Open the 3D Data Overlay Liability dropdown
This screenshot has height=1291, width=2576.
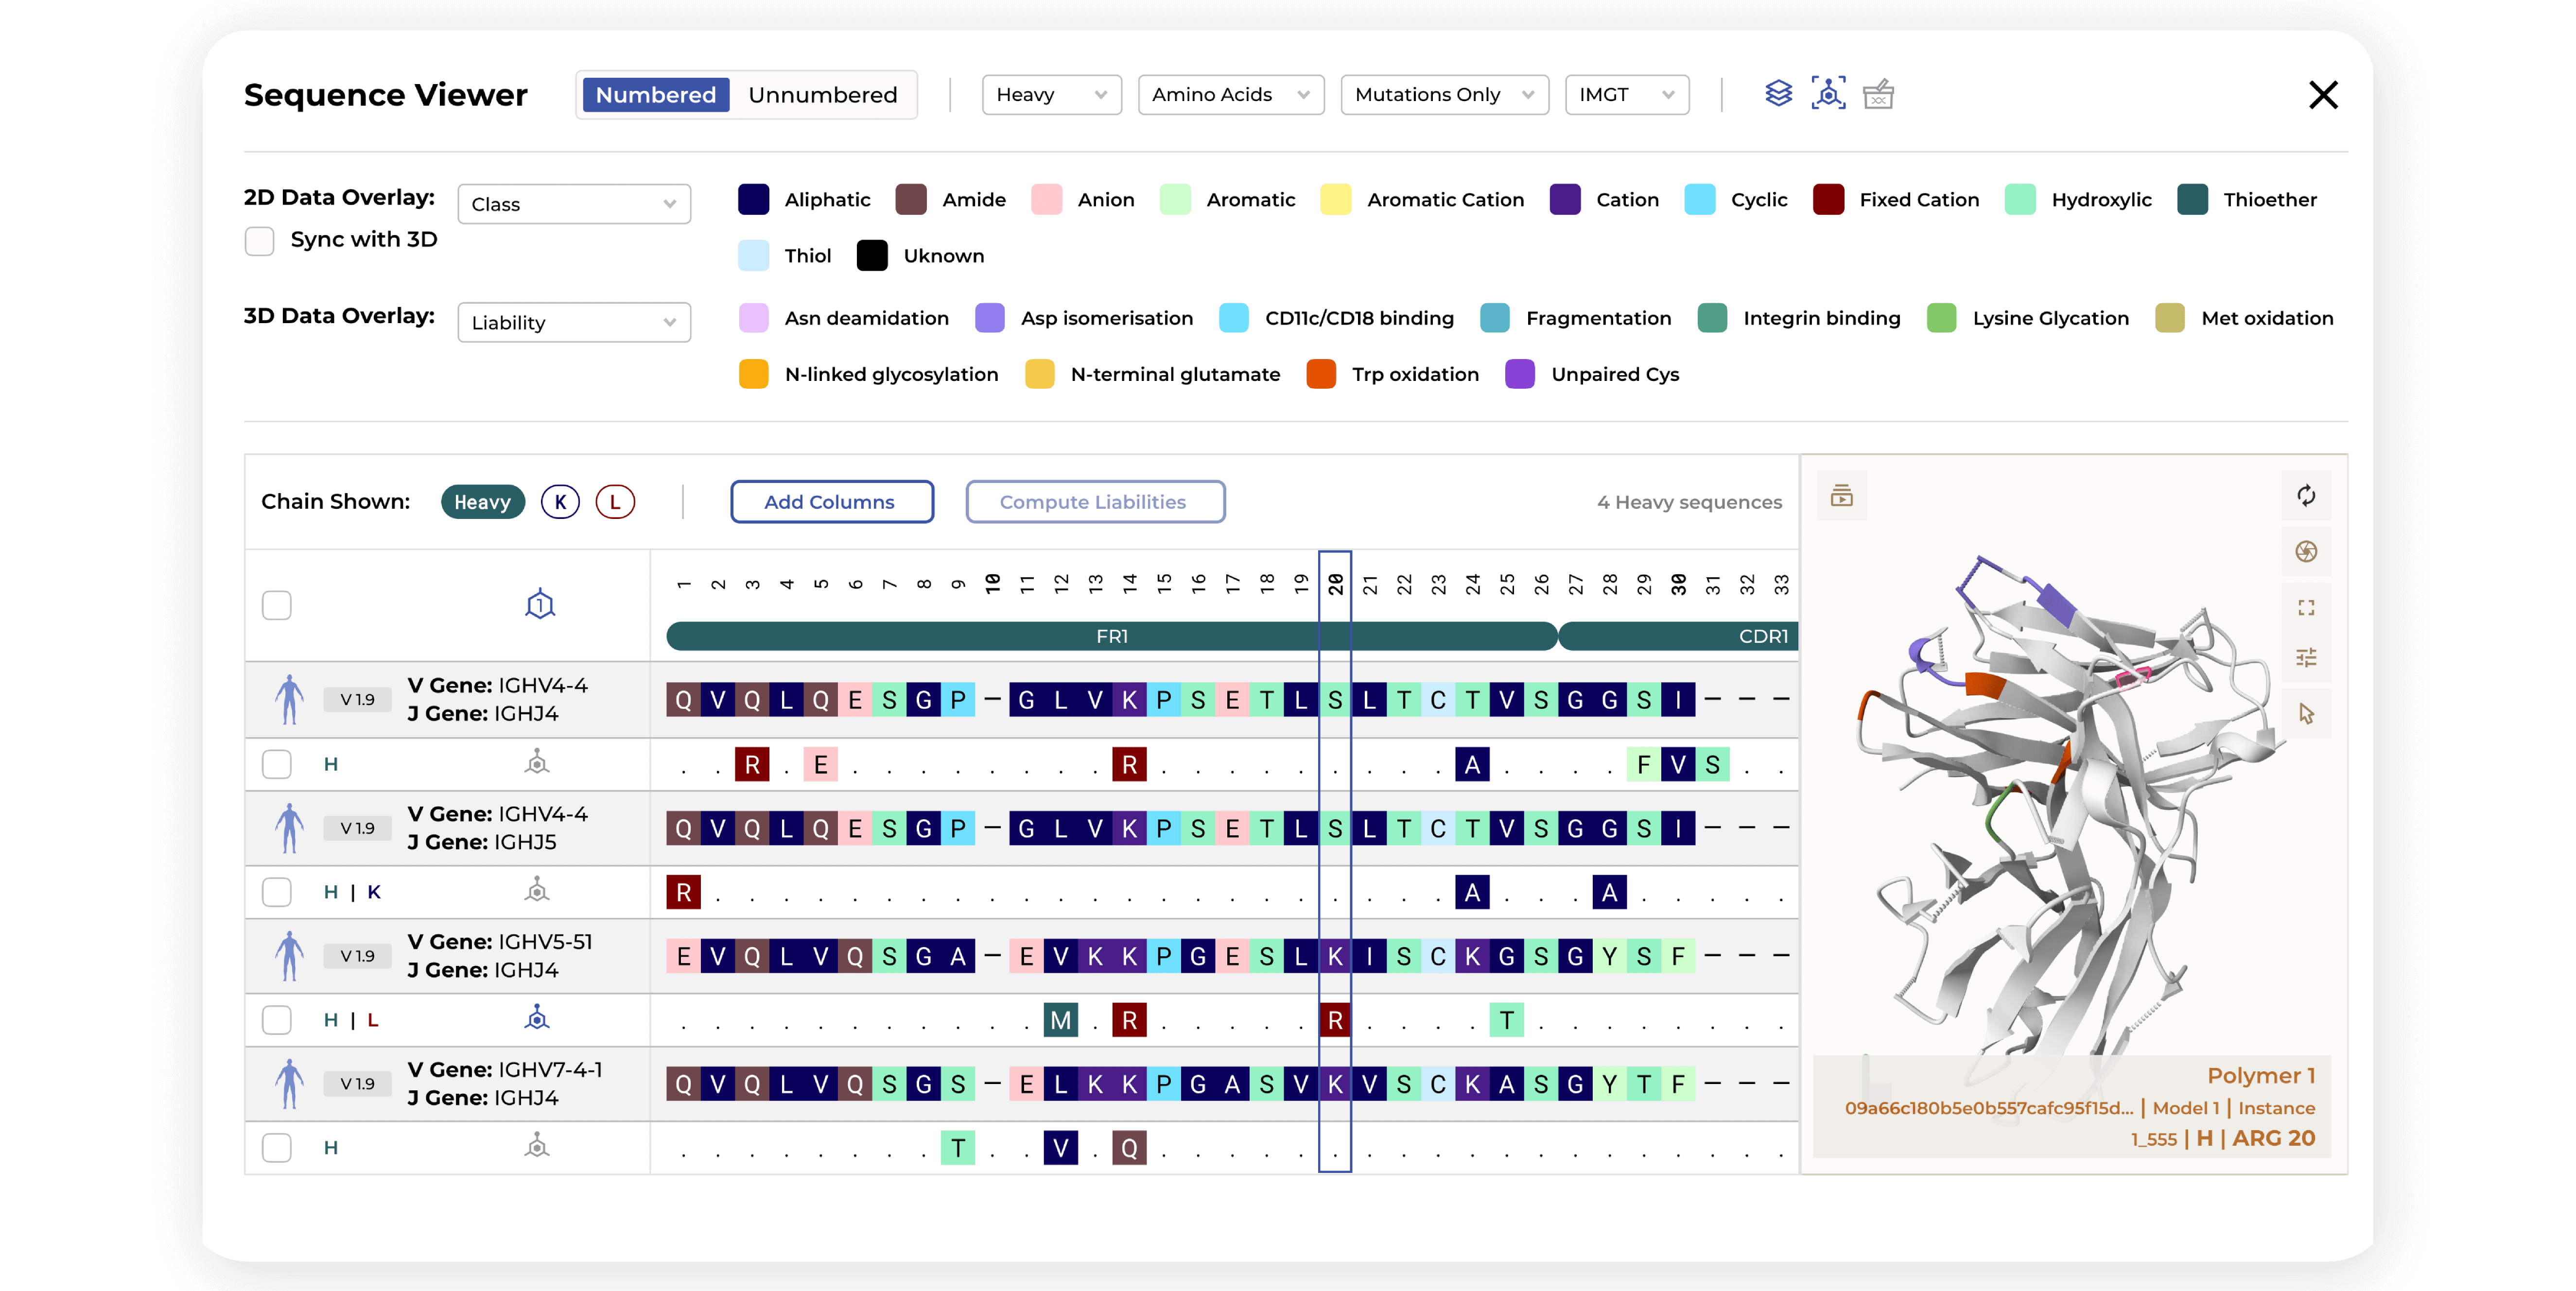pos(574,323)
